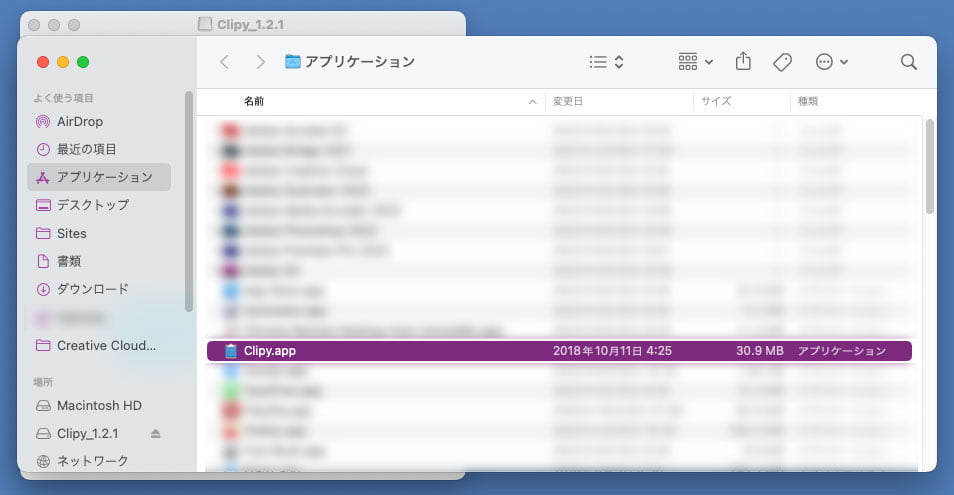This screenshot has width=954, height=495.
Task: Open デスクトップ in the sidebar
Action: tap(92, 205)
